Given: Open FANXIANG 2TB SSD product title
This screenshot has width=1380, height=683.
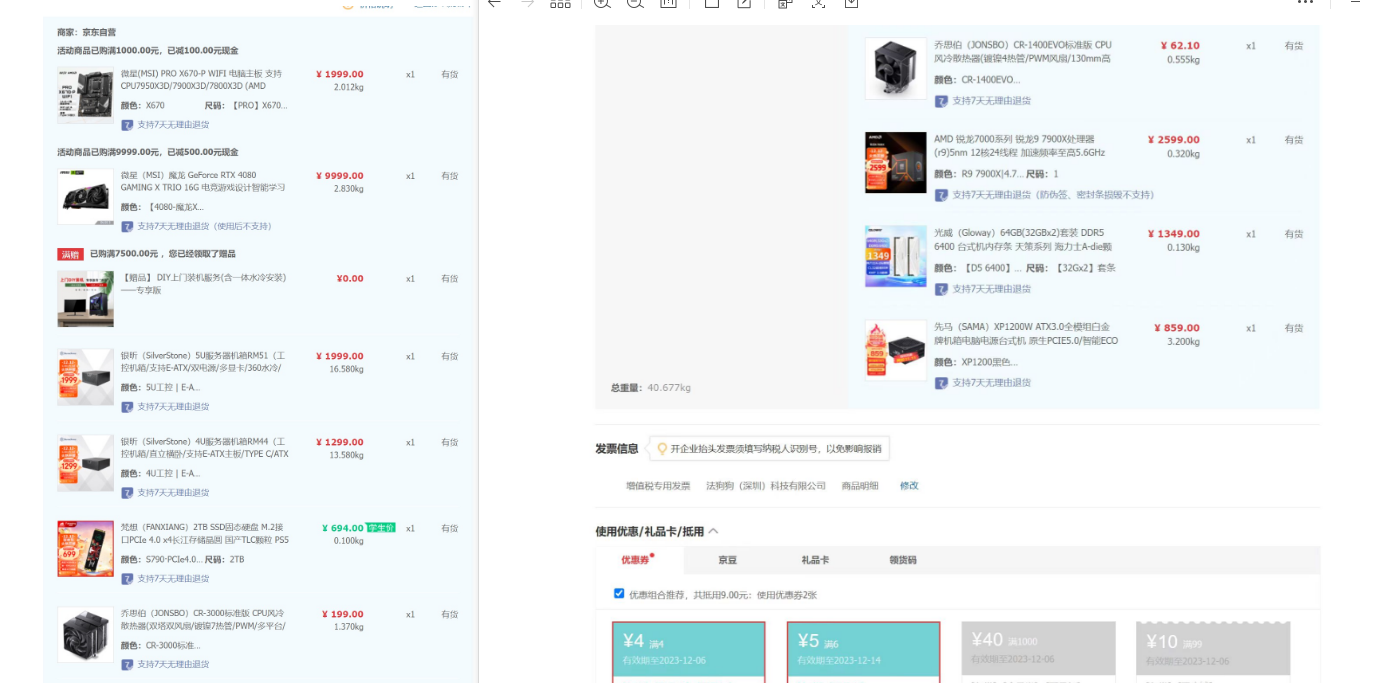Looking at the screenshot, I should [x=205, y=534].
